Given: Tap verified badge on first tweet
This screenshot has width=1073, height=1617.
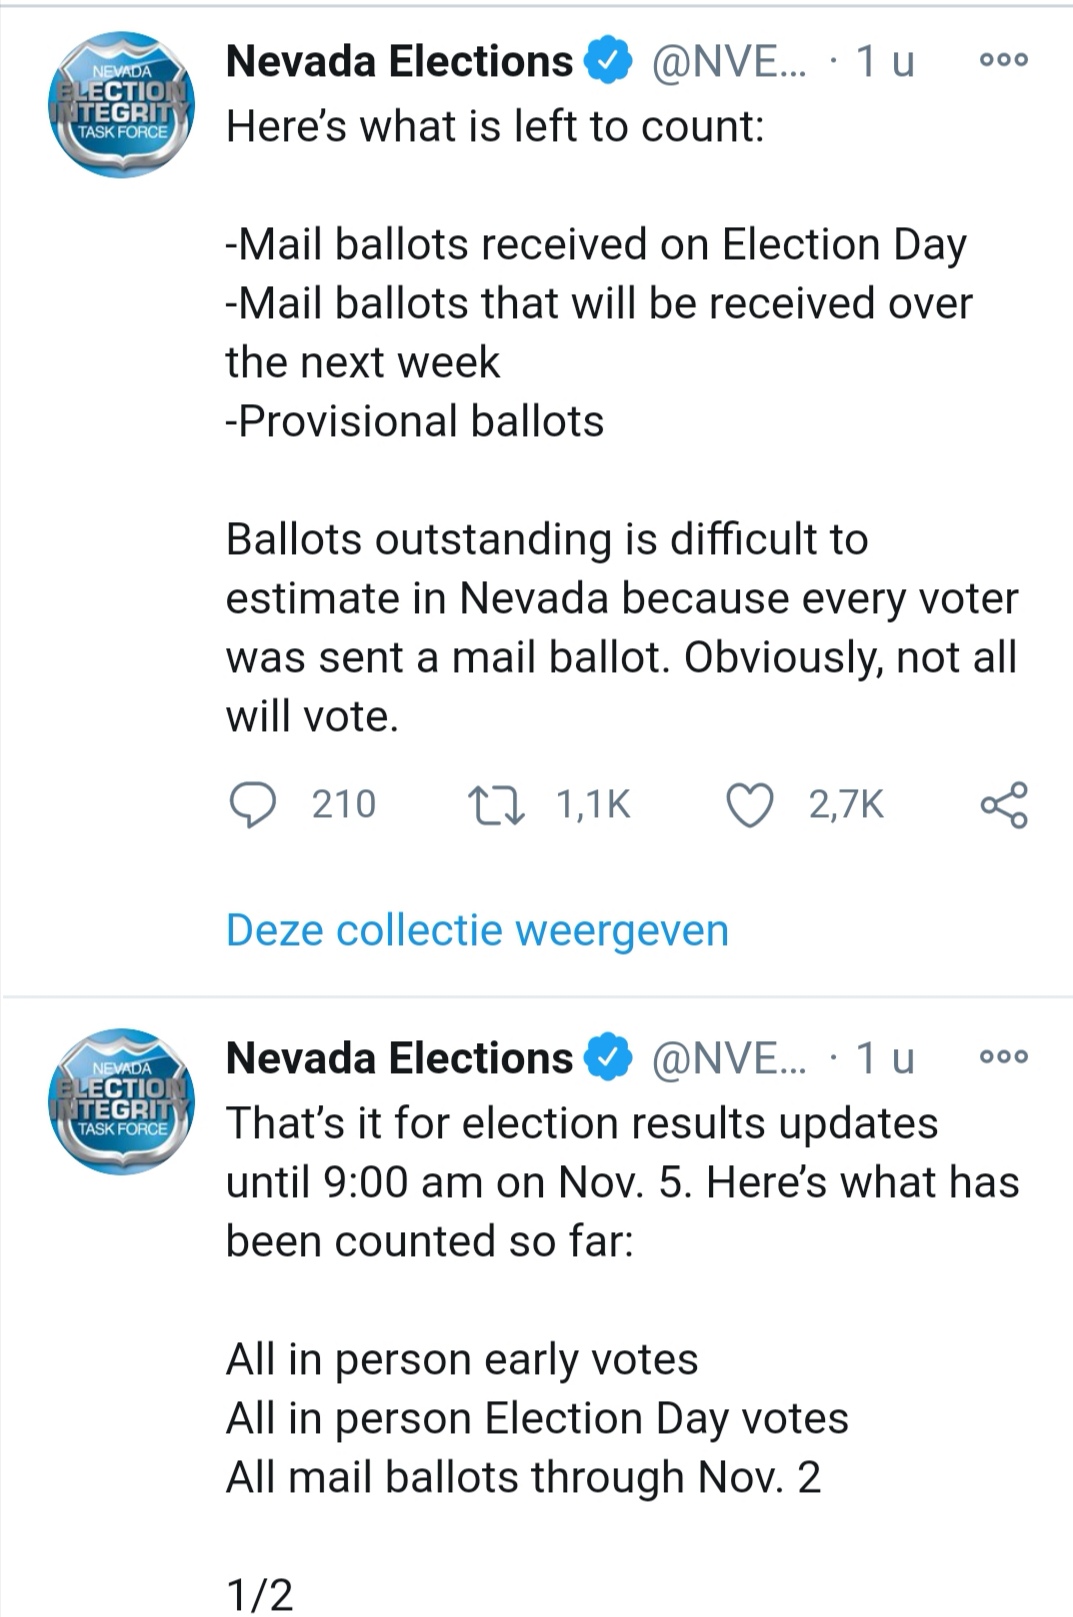Looking at the screenshot, I should pos(608,61).
